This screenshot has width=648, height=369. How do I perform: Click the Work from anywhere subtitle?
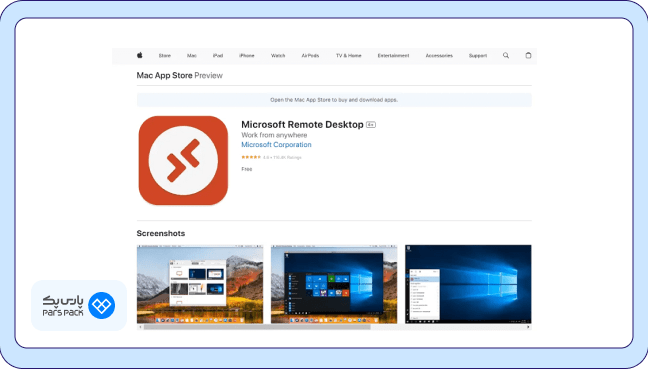[274, 135]
